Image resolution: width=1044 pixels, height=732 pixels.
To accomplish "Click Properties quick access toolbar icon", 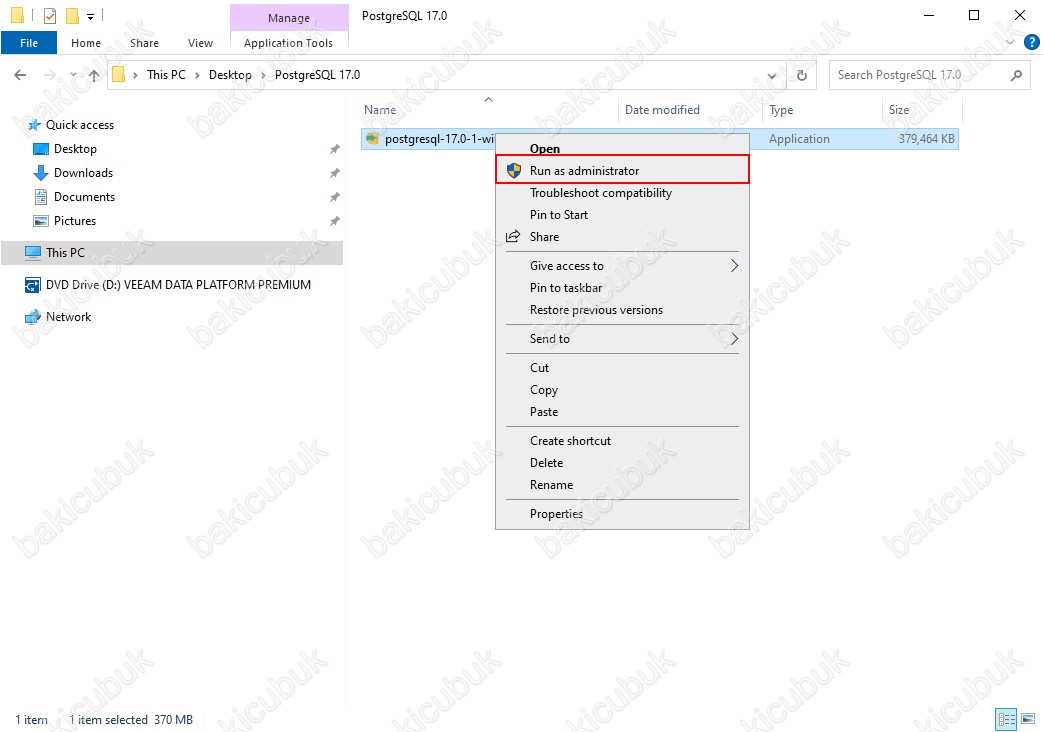I will coord(50,15).
